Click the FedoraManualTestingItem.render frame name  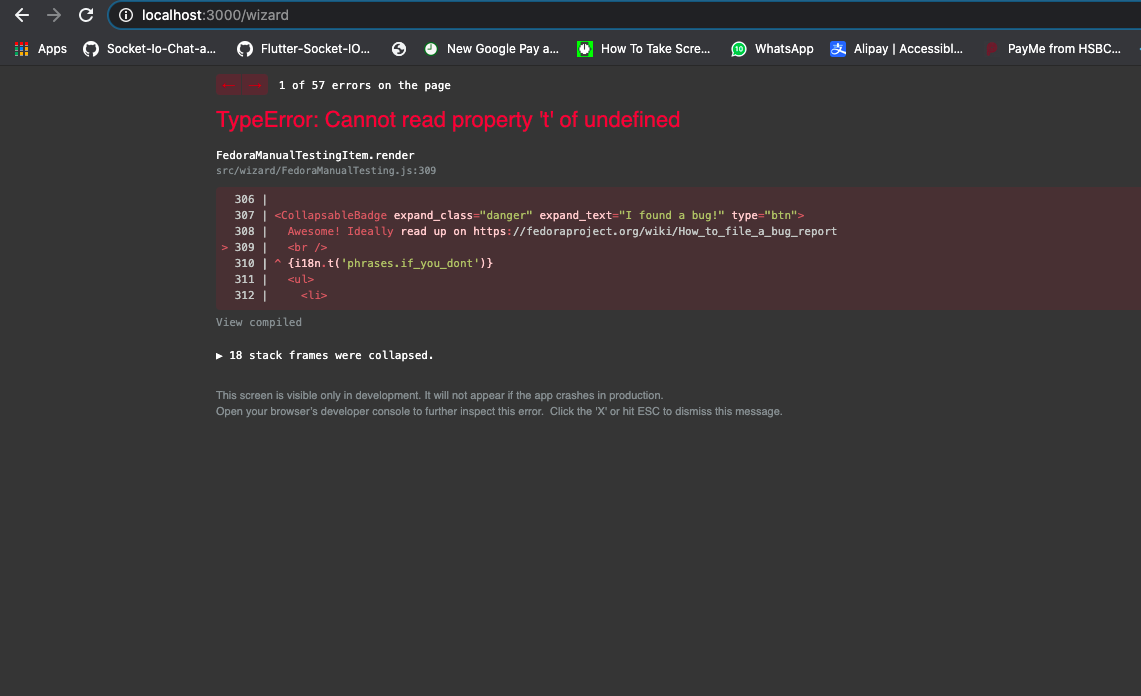315,155
